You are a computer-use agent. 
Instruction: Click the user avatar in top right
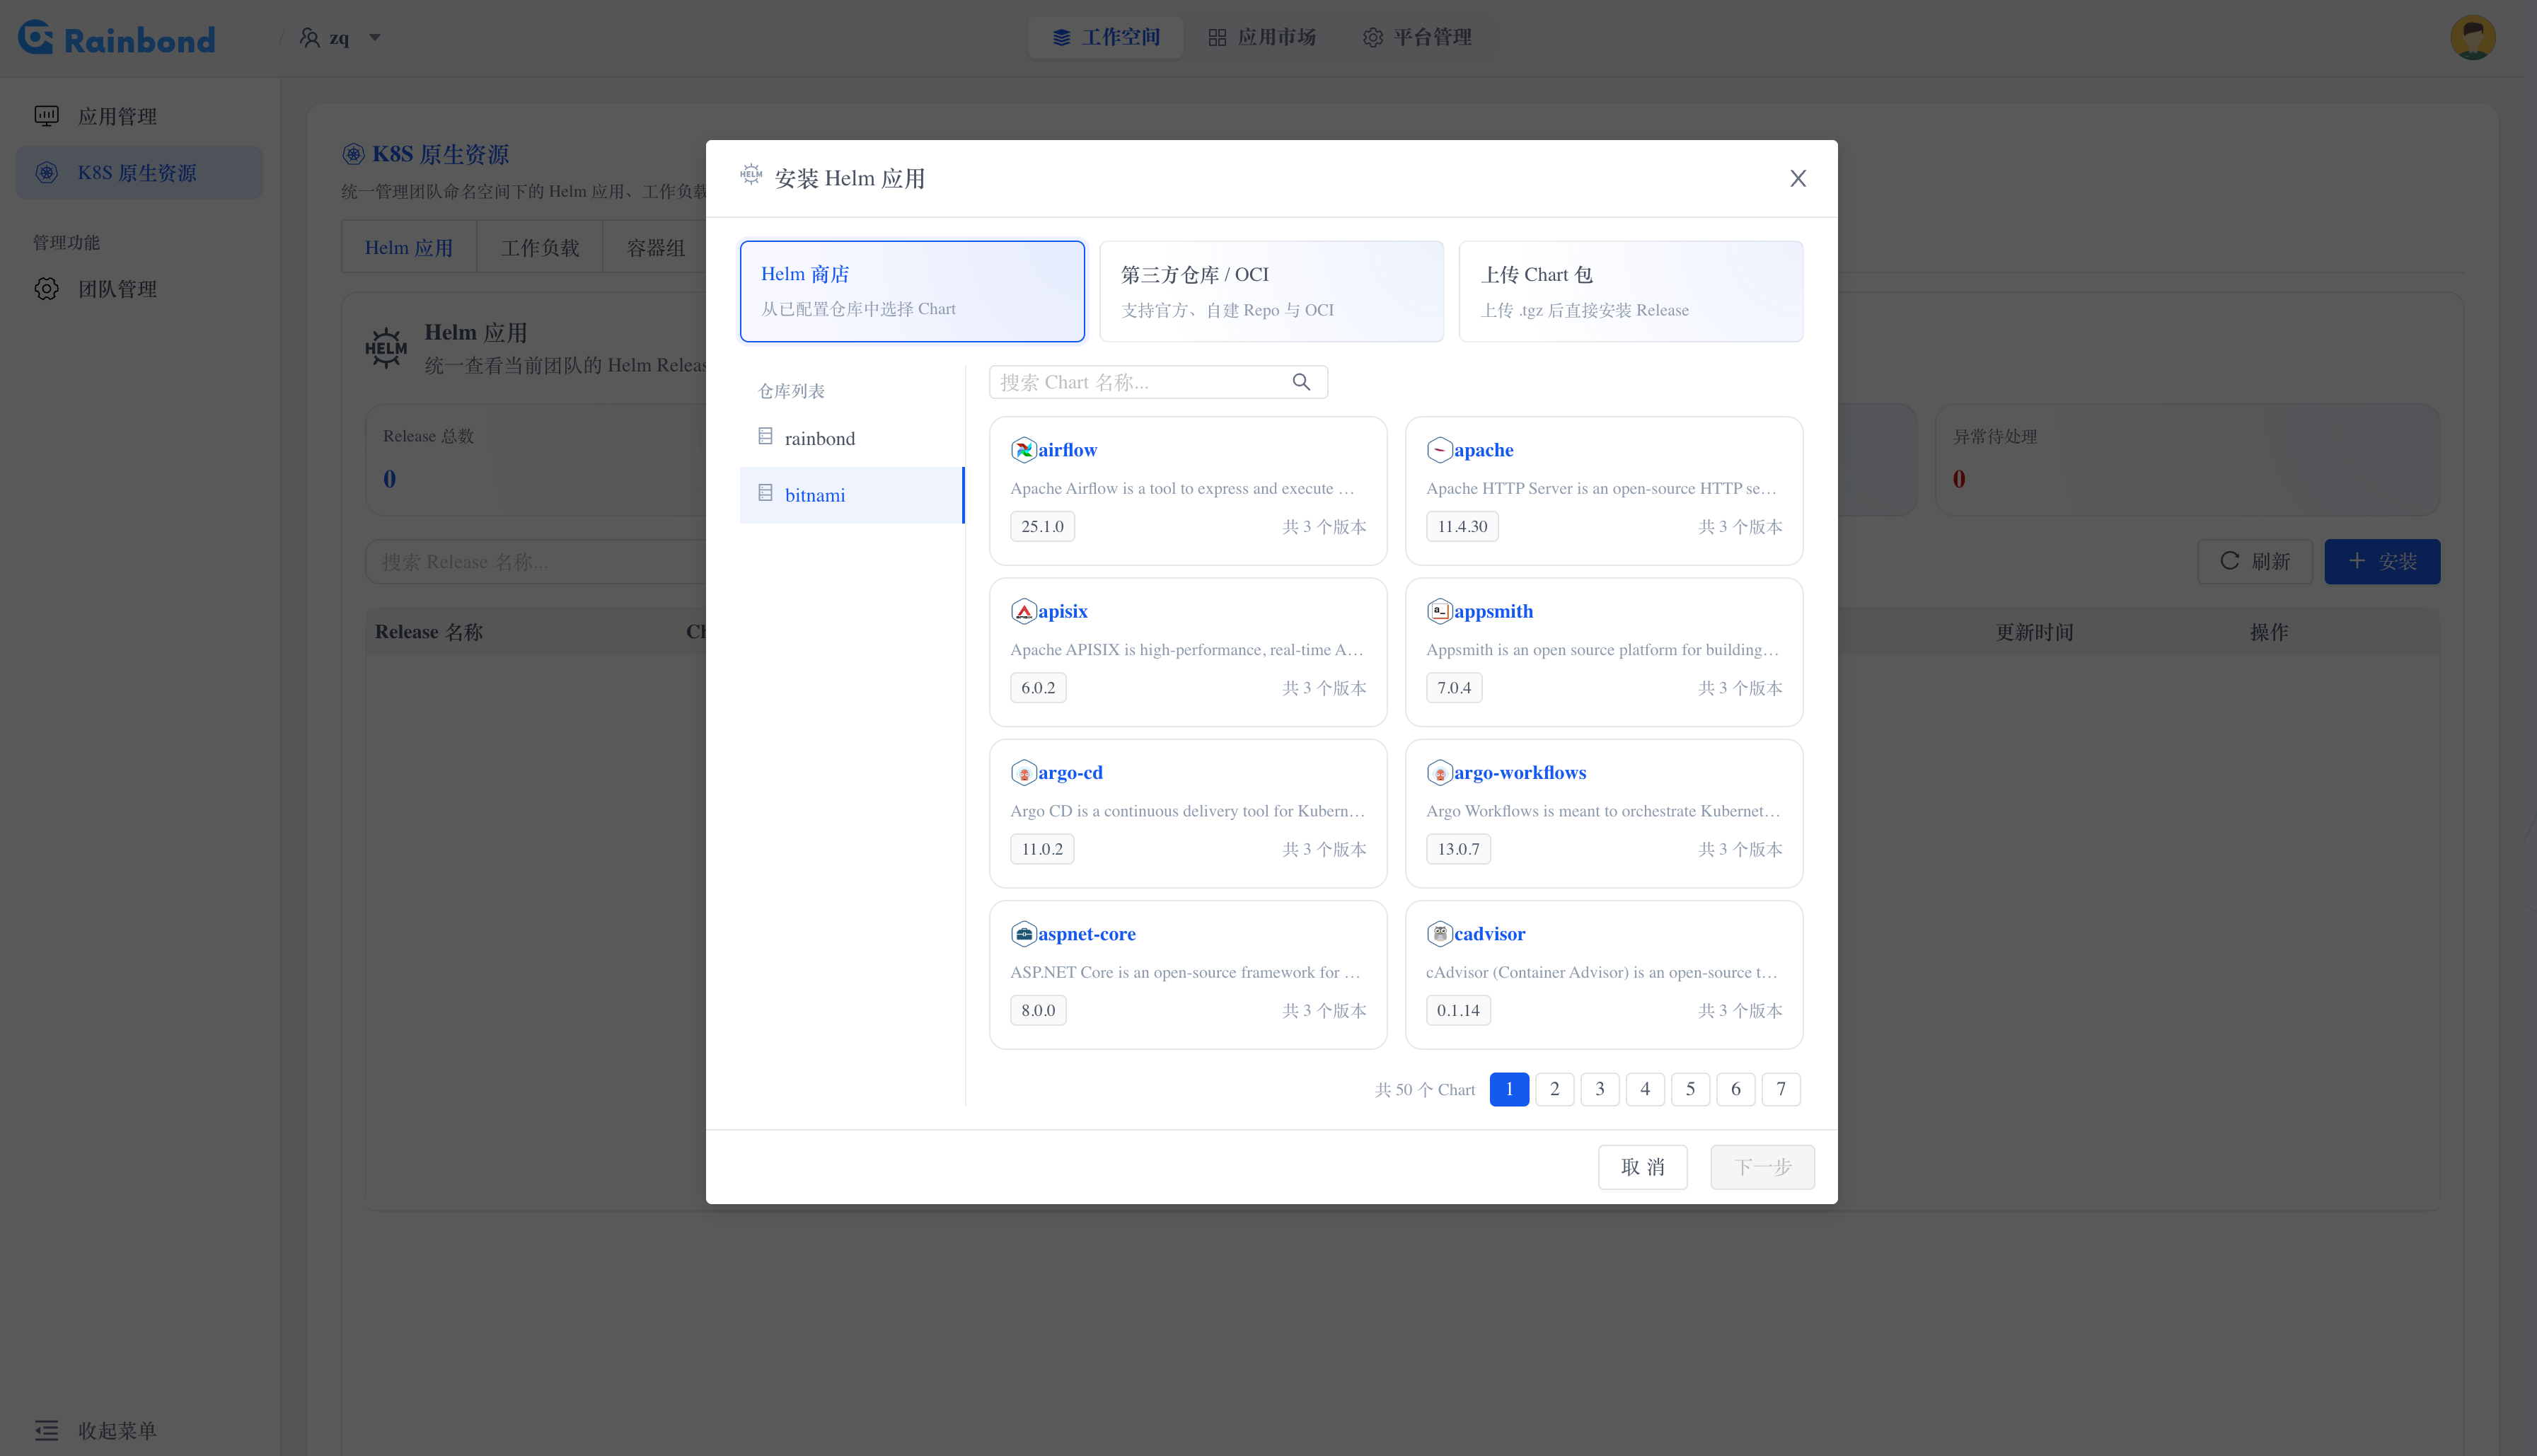[x=2473, y=38]
